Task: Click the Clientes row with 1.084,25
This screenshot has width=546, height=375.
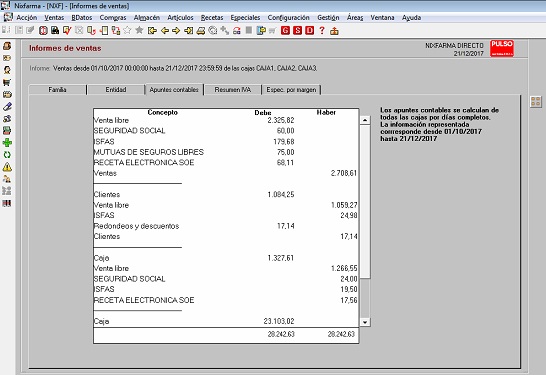Action: [x=226, y=194]
